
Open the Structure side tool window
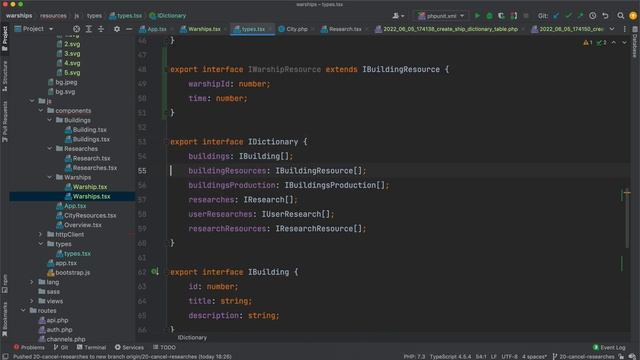point(5,76)
